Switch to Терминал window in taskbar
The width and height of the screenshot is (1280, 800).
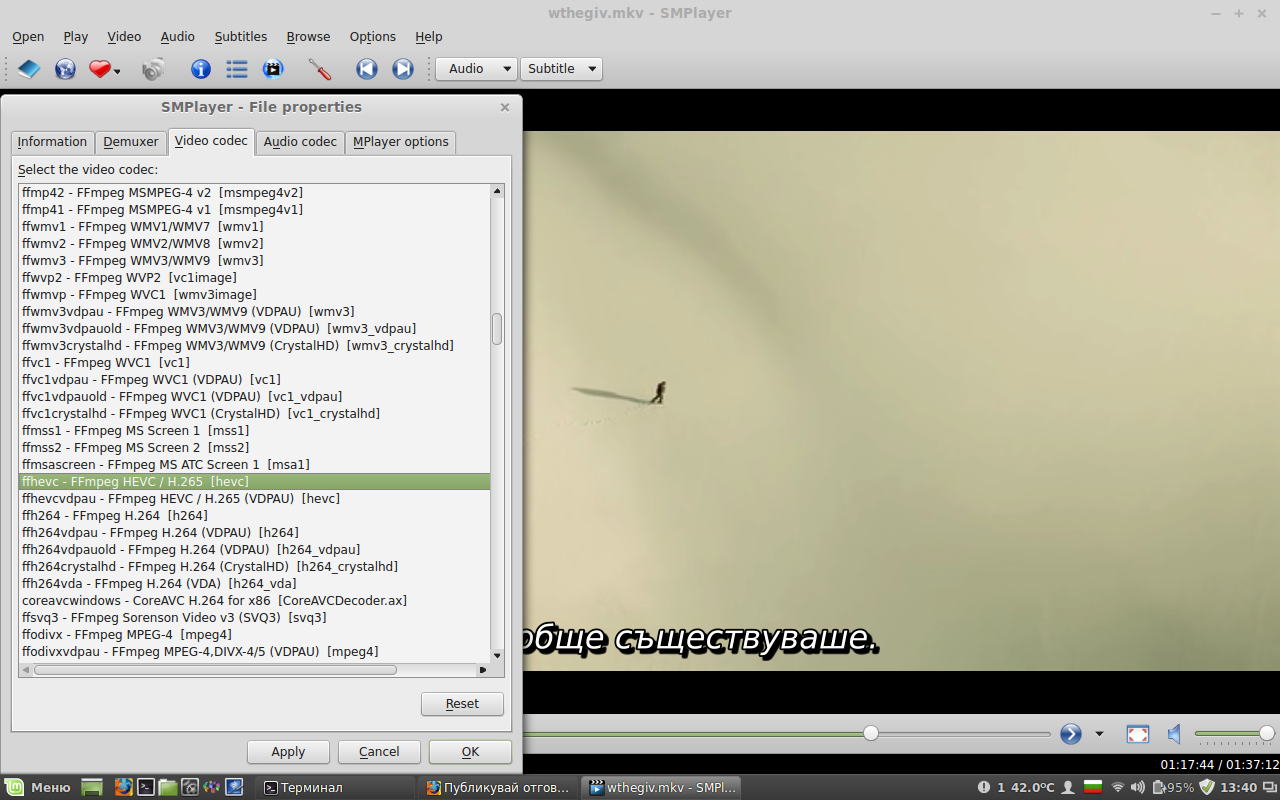tap(335, 787)
